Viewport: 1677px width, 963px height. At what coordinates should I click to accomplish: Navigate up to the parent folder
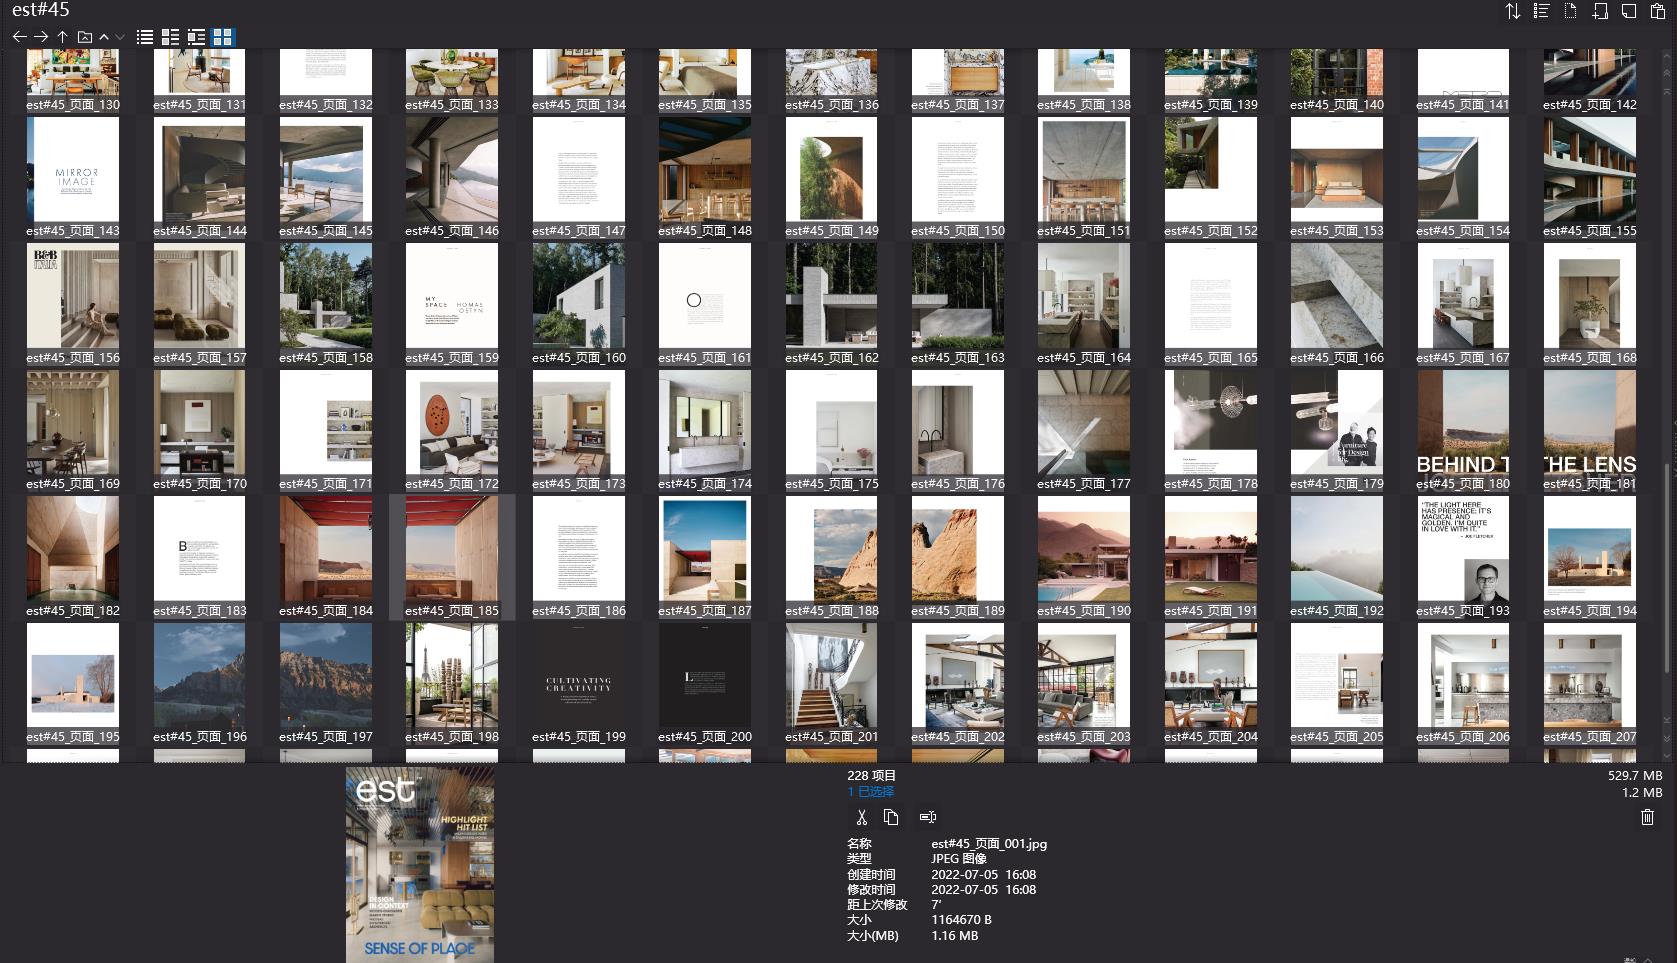(x=62, y=37)
